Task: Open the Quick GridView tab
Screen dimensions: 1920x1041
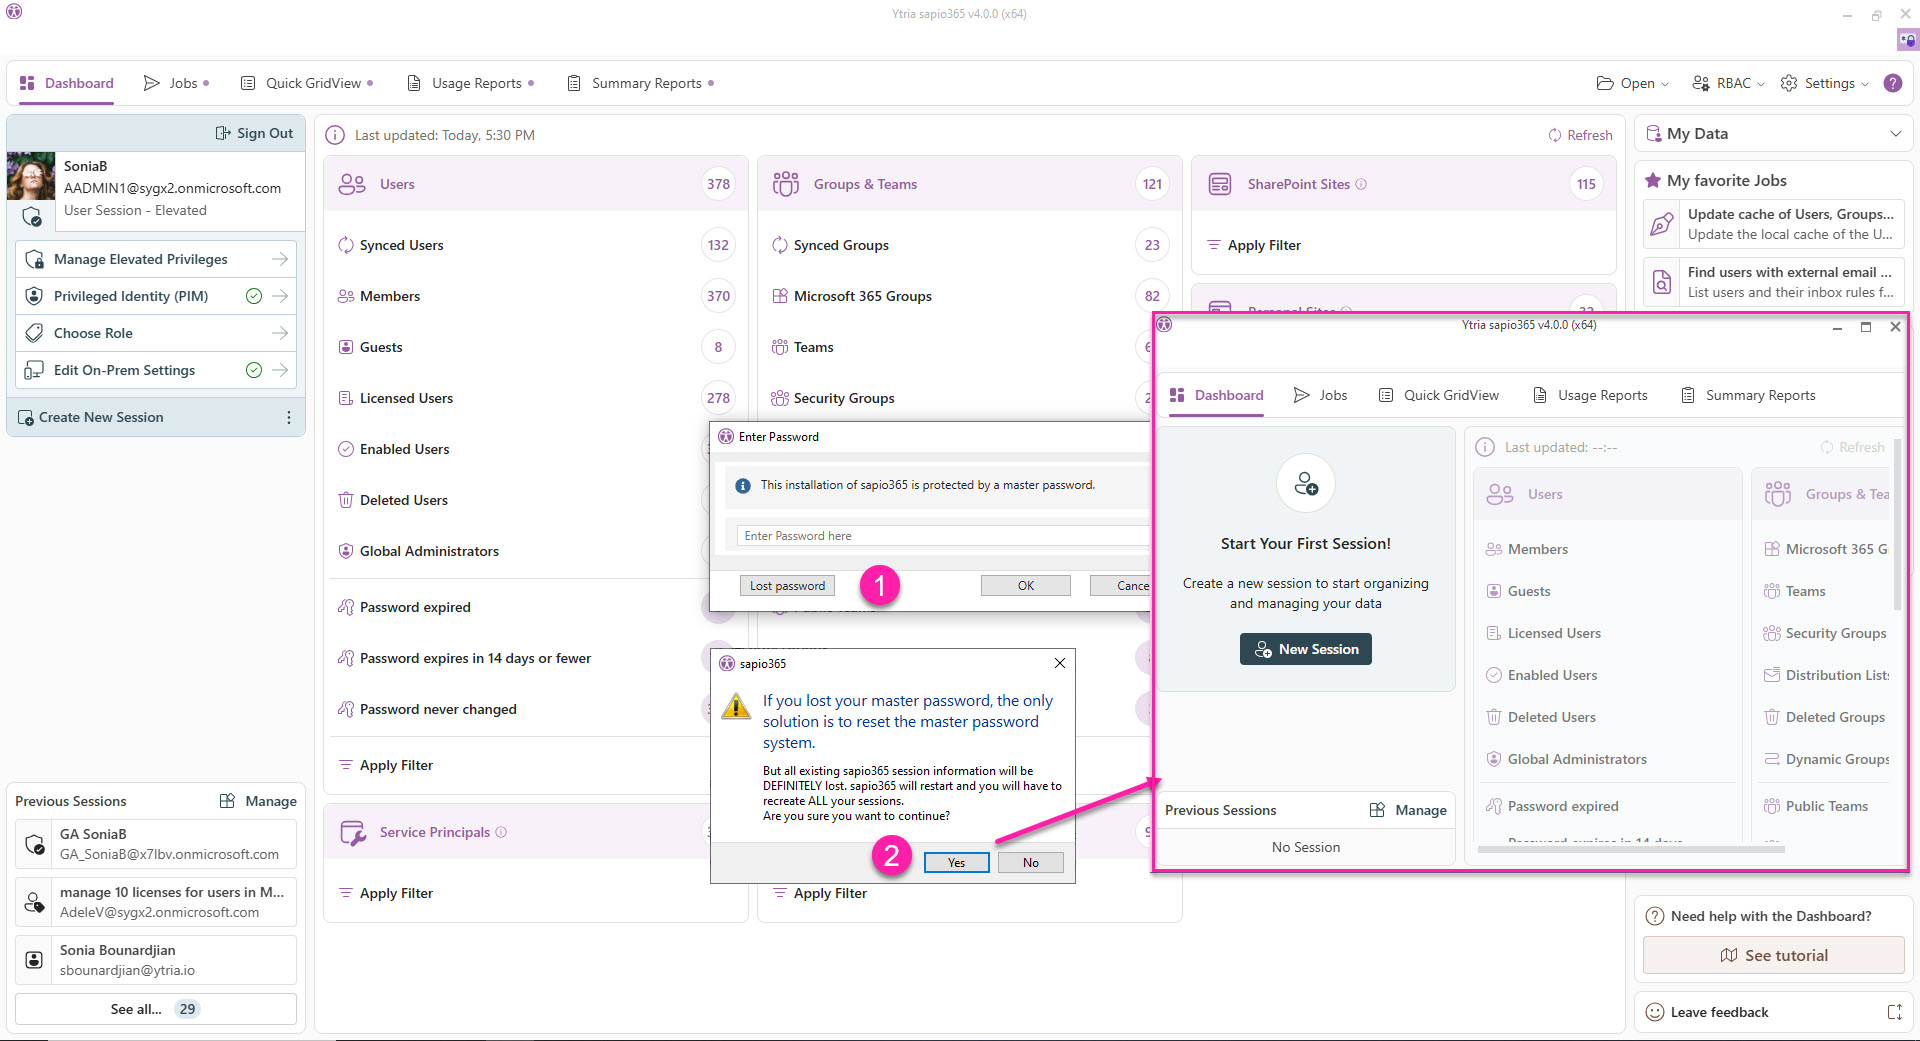Action: [x=306, y=83]
